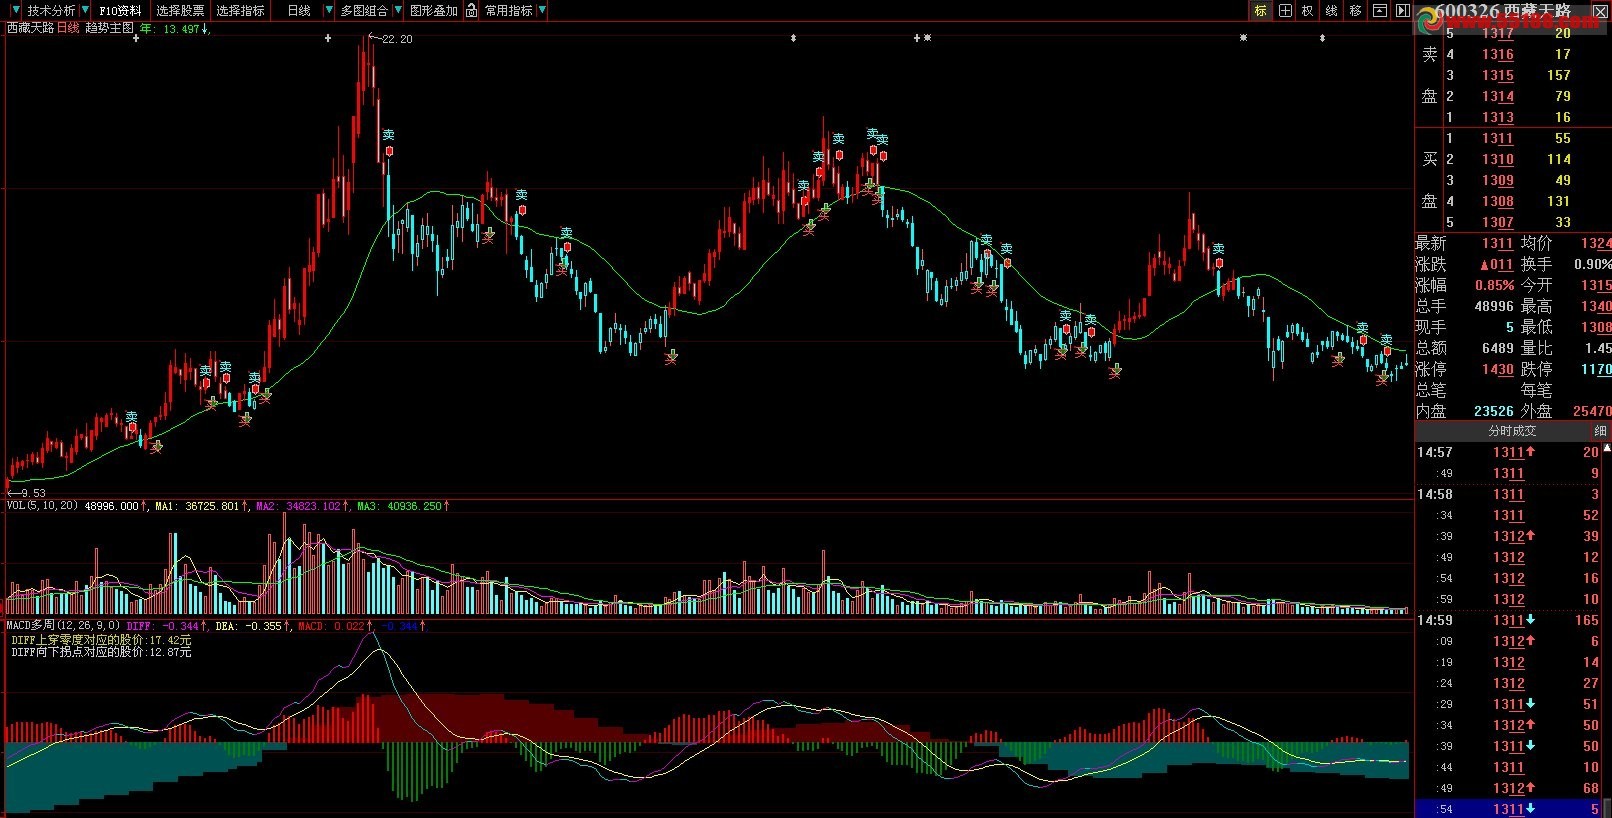Click the 选择股票 button

click(180, 10)
